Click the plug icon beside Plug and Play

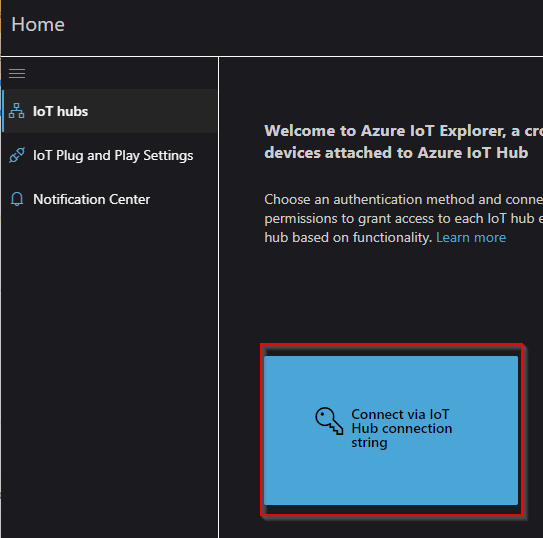point(17,155)
